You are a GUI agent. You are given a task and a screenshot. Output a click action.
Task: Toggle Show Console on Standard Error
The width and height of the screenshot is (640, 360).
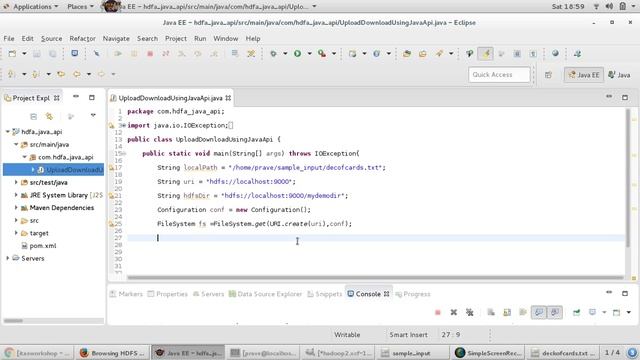click(555, 312)
